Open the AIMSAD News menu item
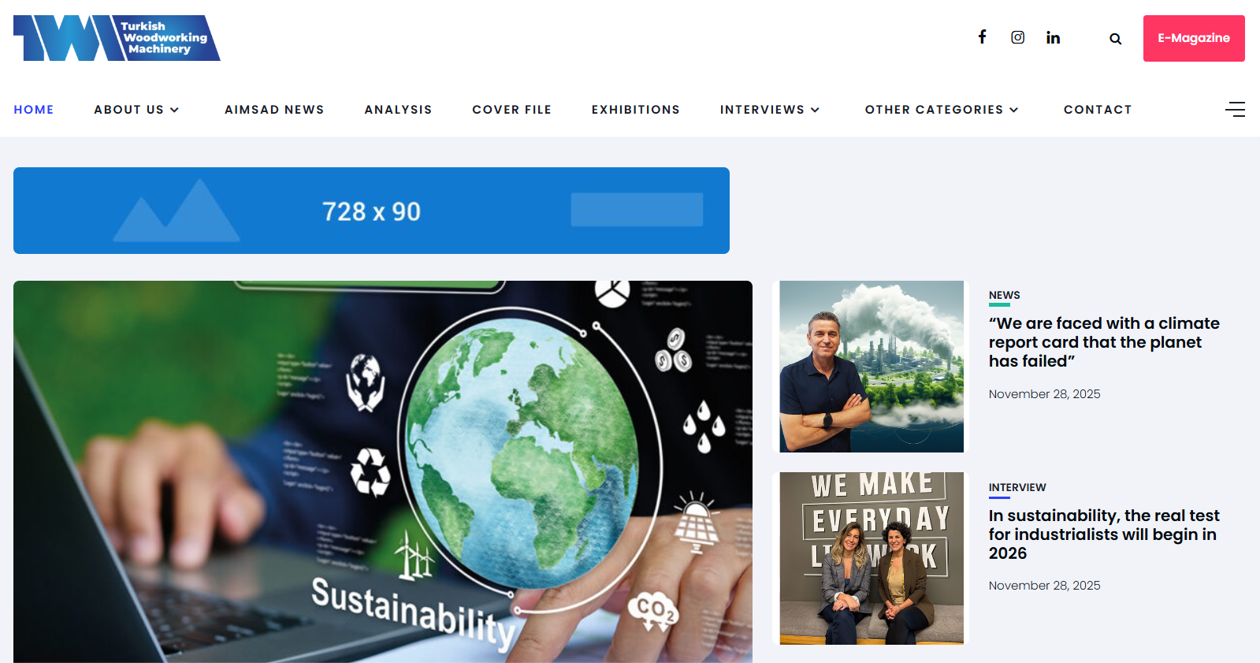The width and height of the screenshot is (1260, 663). tap(274, 110)
